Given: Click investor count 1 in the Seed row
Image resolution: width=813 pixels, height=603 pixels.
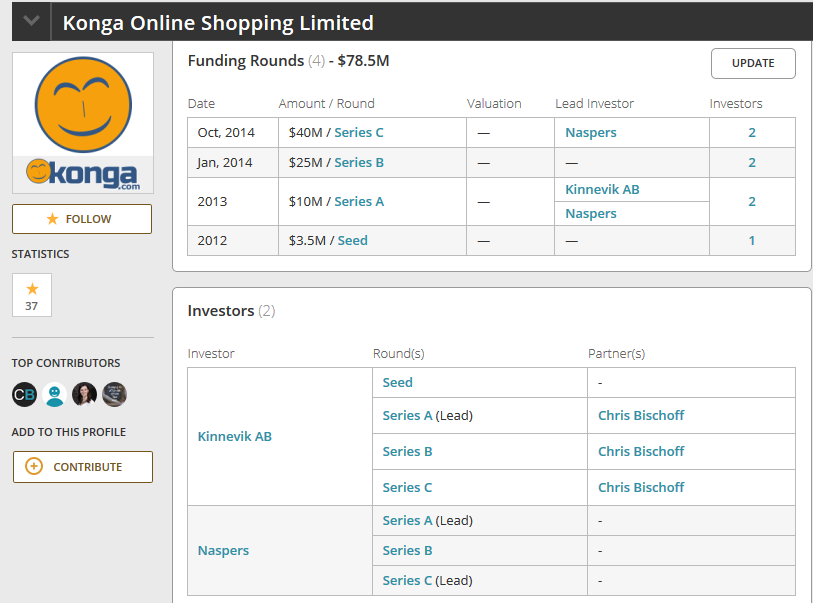Looking at the screenshot, I should tap(752, 241).
